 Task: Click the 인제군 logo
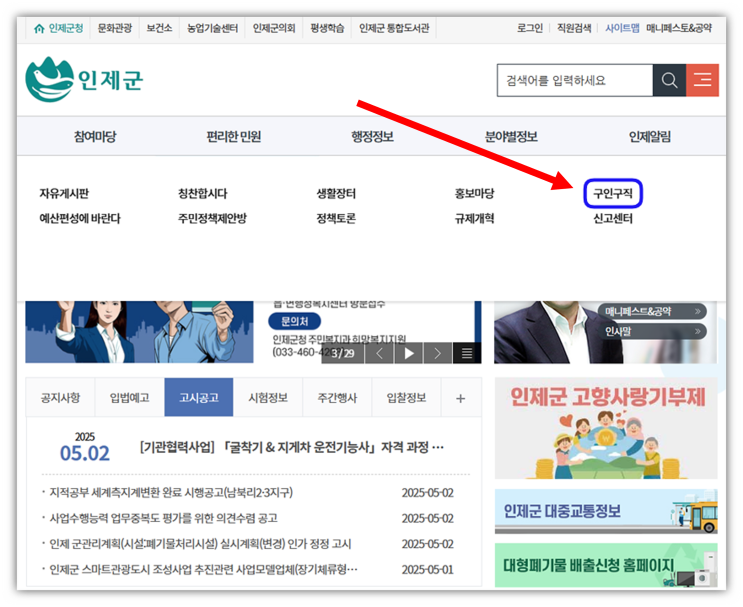84,79
